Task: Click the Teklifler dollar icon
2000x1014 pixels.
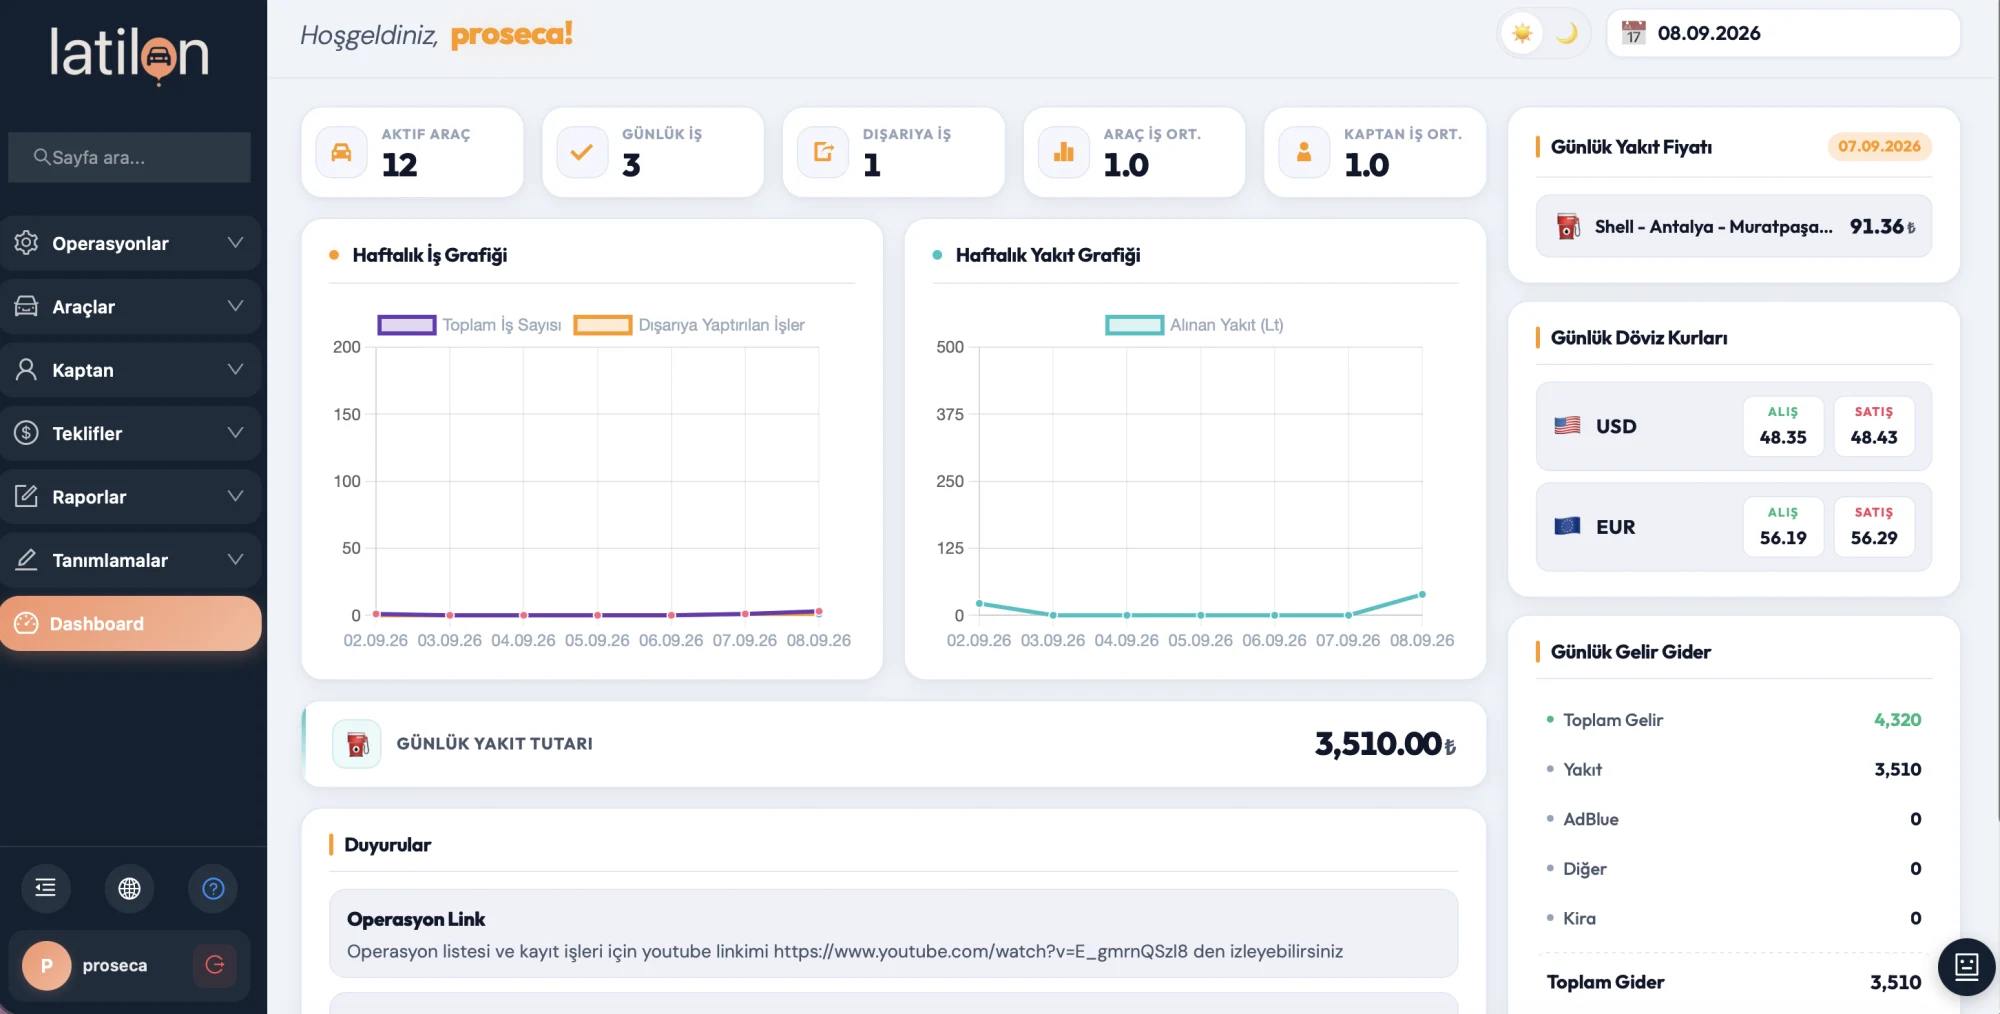Action: [27, 433]
